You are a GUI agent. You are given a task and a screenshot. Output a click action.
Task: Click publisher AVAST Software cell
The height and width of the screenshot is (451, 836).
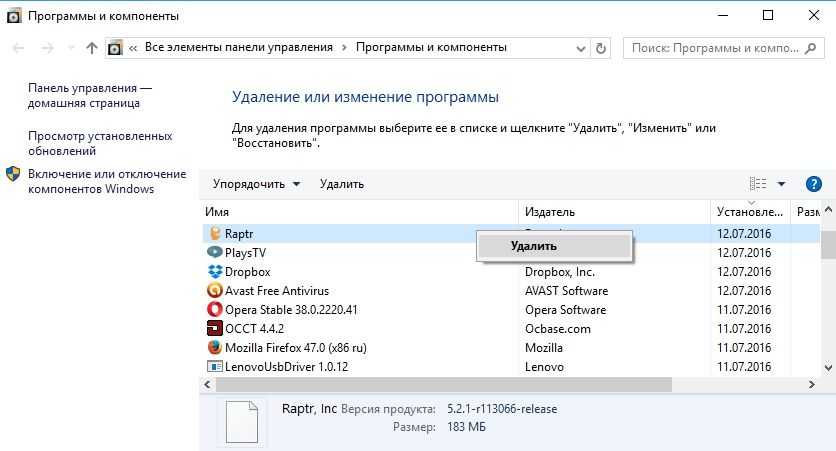point(566,291)
